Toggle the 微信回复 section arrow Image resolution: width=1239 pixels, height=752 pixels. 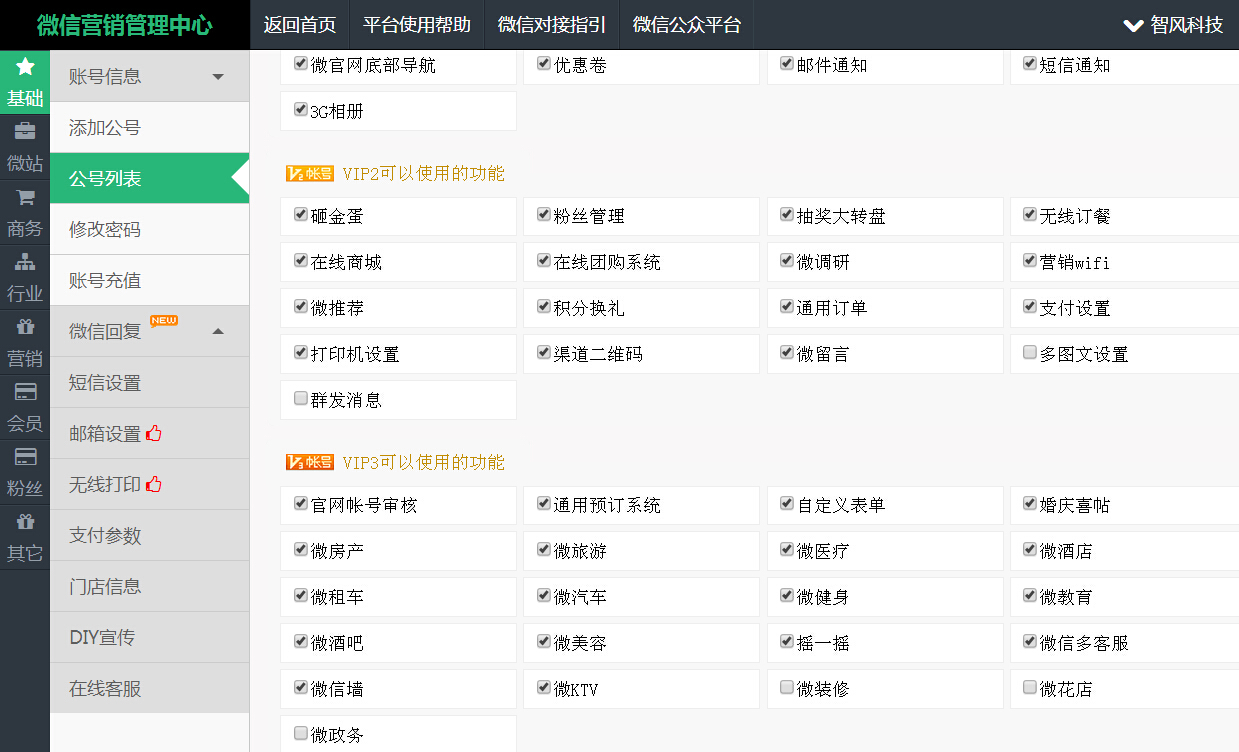click(218, 332)
